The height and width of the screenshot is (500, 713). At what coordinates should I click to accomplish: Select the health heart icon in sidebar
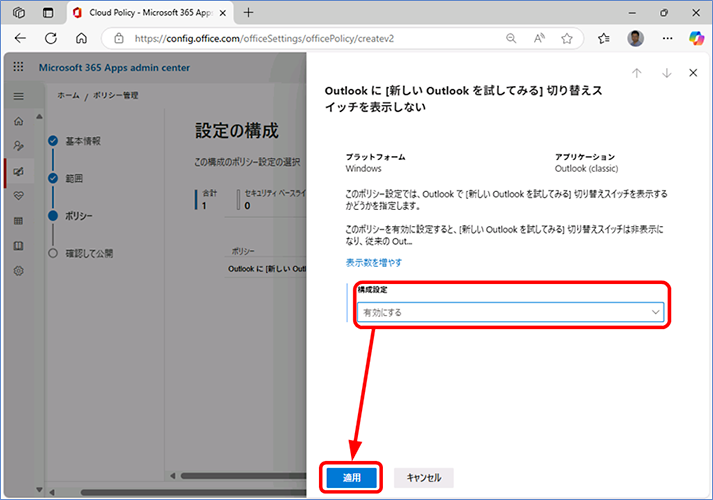[x=19, y=196]
